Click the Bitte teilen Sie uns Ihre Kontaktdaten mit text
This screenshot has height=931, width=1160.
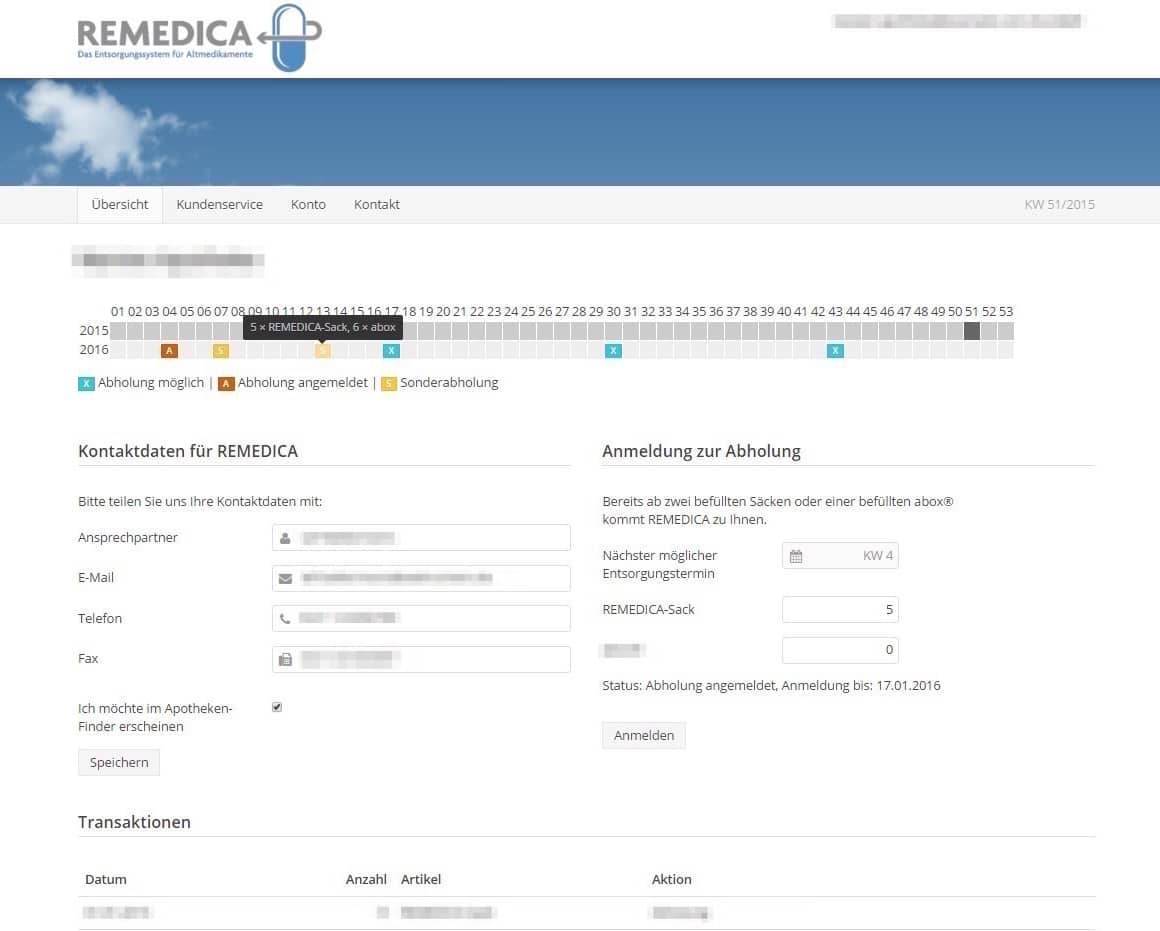pos(200,501)
